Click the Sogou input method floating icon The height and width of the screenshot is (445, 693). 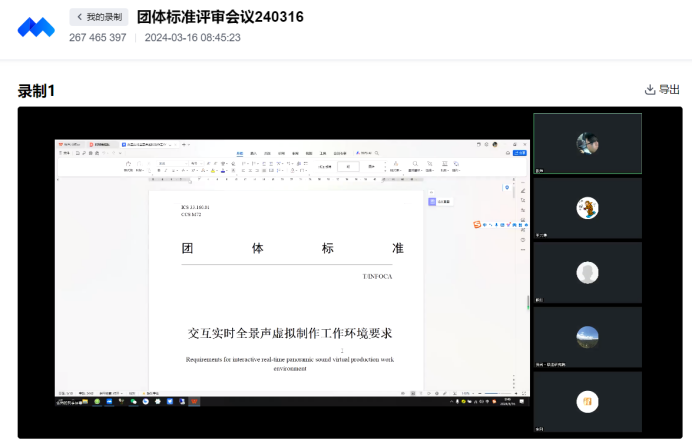477,225
